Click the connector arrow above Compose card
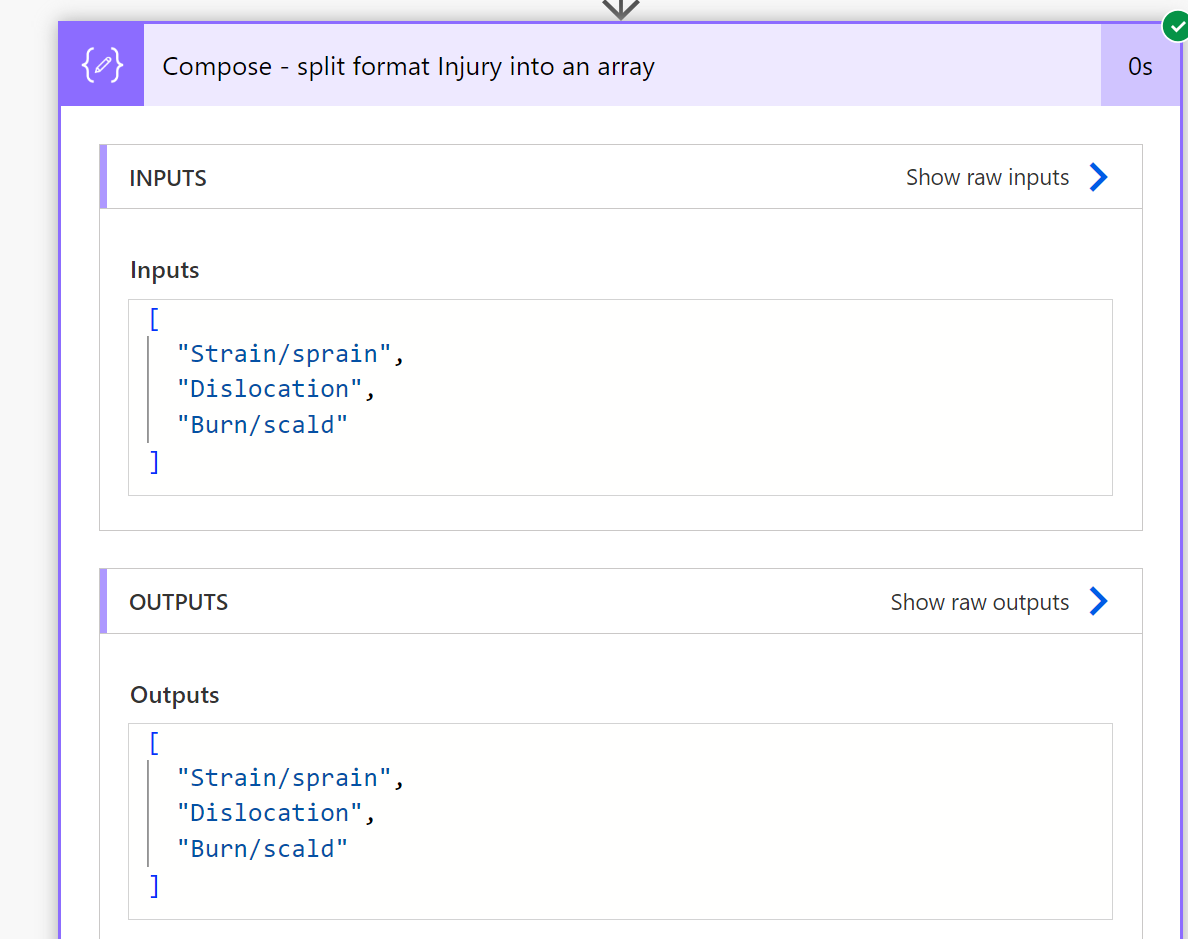The height and width of the screenshot is (939, 1188). point(620,9)
